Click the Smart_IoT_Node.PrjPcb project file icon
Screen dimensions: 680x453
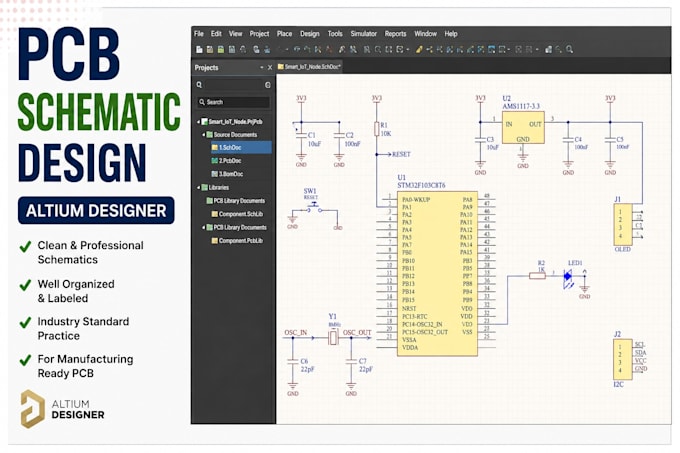point(205,122)
